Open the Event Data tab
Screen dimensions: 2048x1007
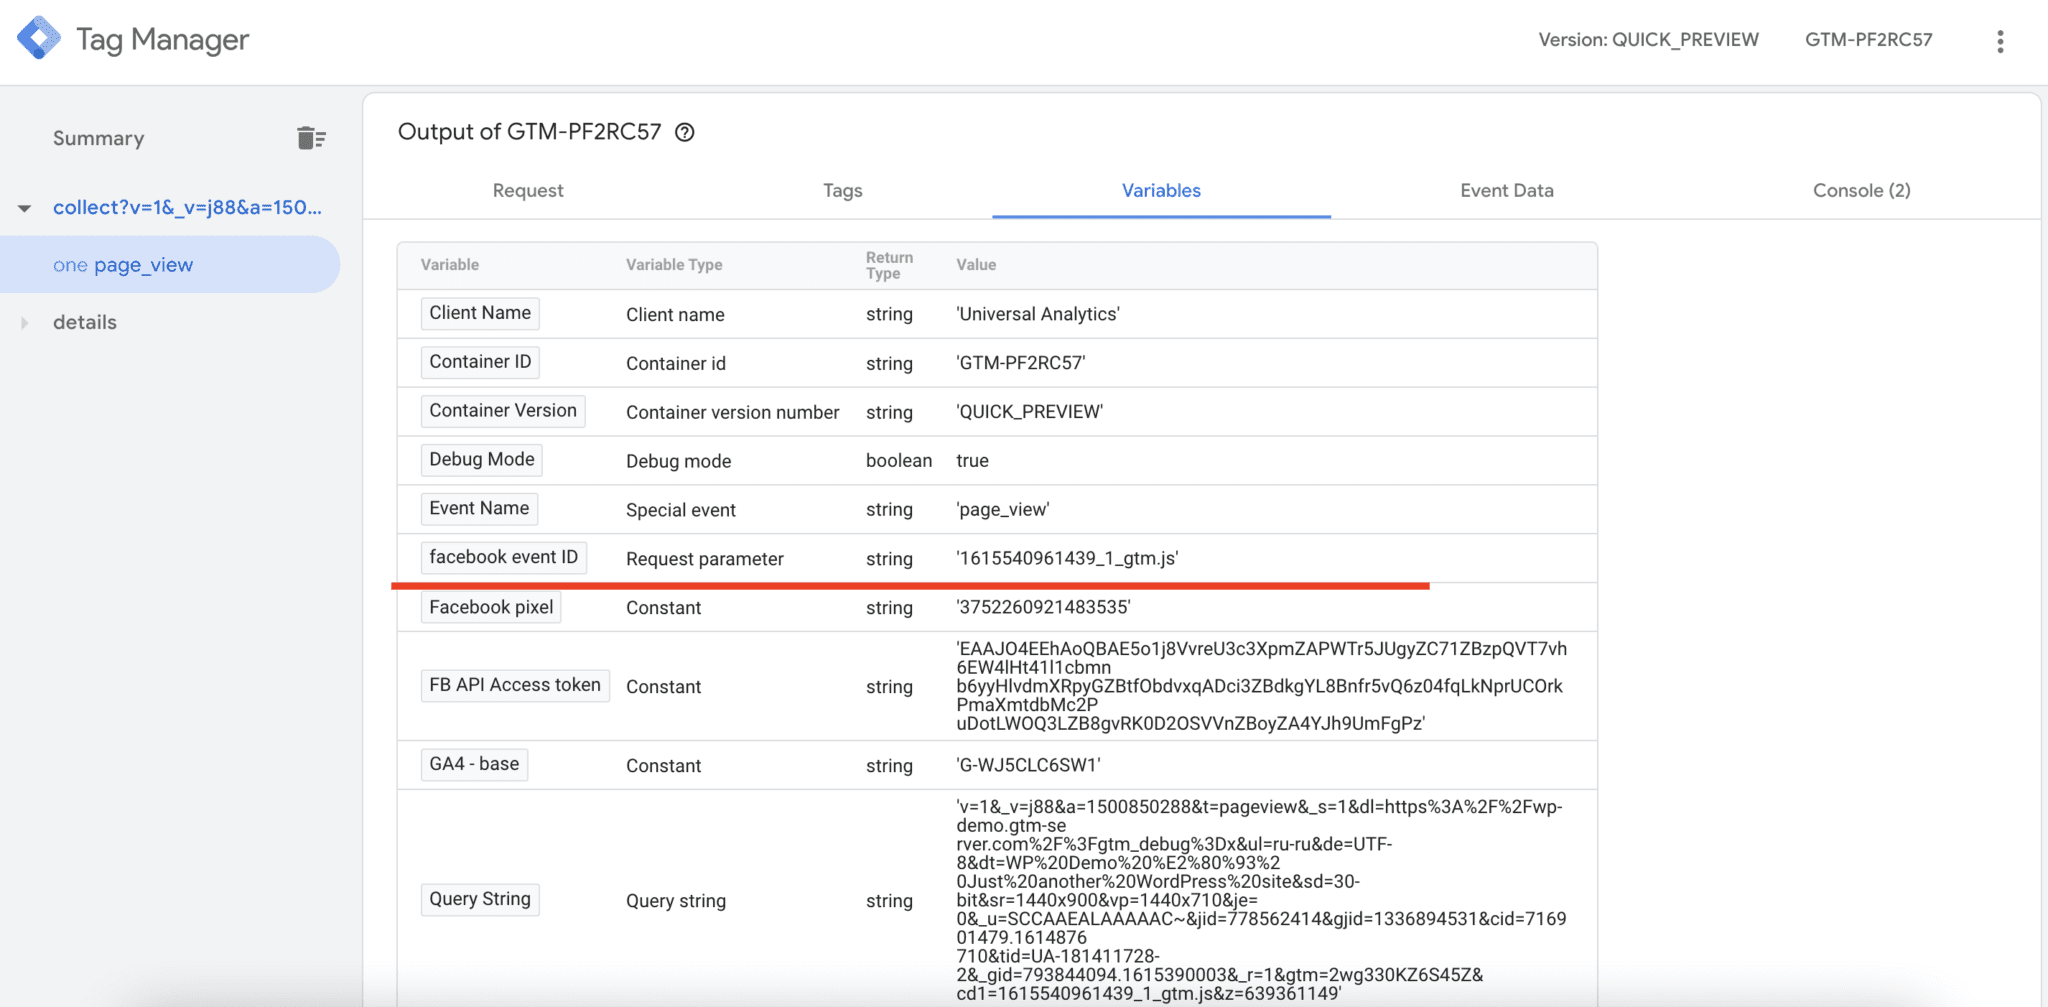point(1506,190)
